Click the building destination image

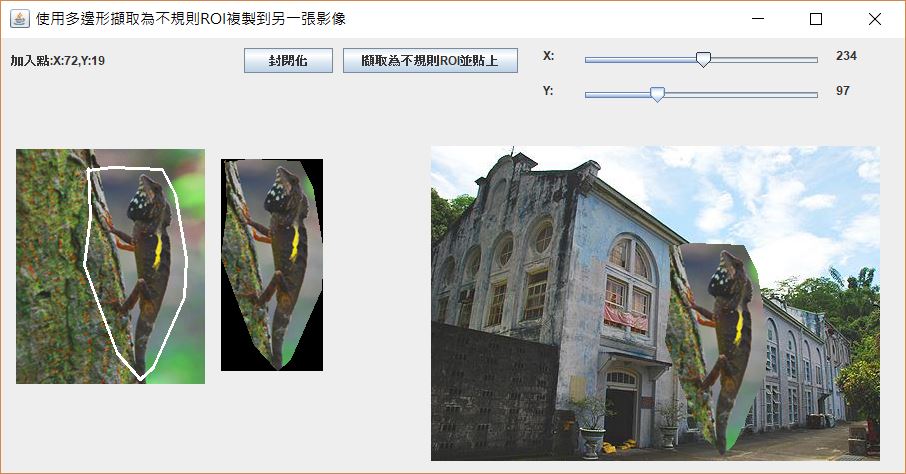click(x=655, y=303)
